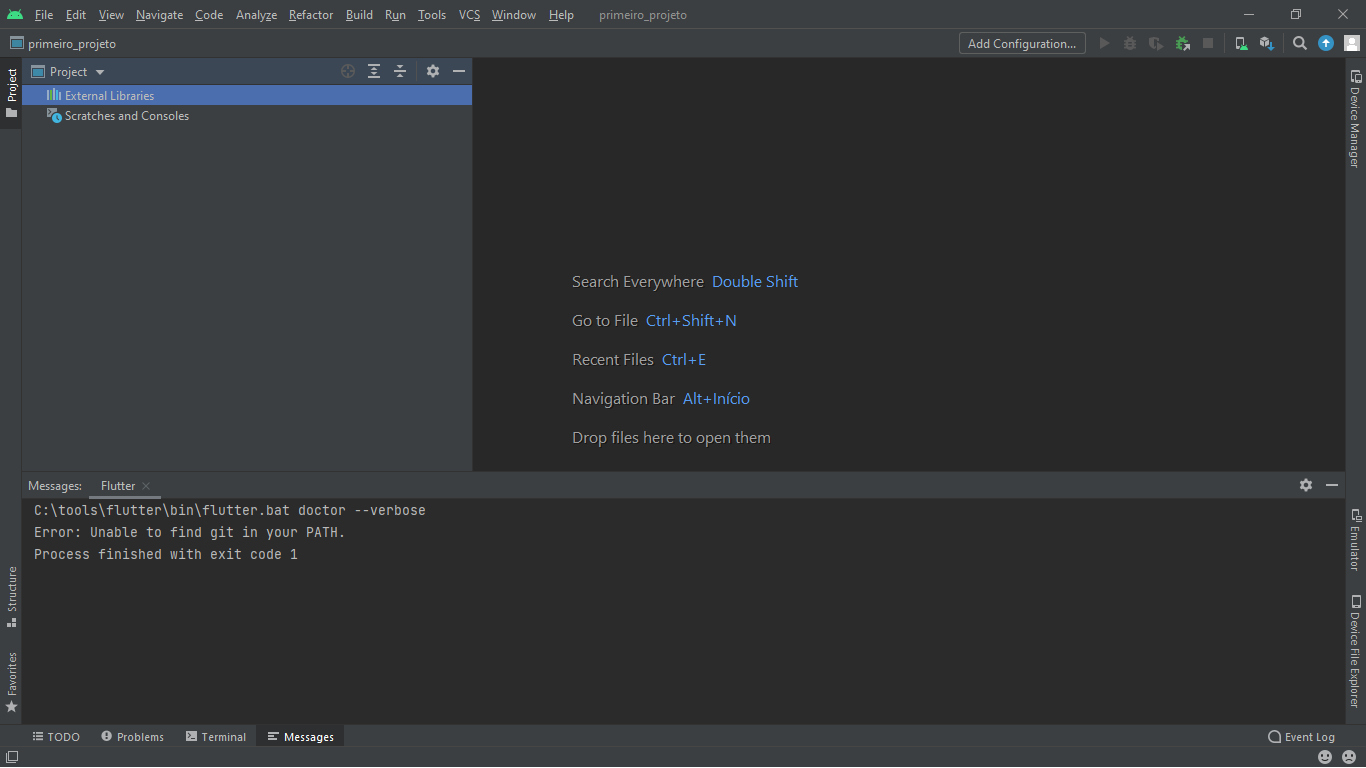Viewport: 1366px width, 768px height.
Task: Open the Analyze menu
Action: coord(256,15)
